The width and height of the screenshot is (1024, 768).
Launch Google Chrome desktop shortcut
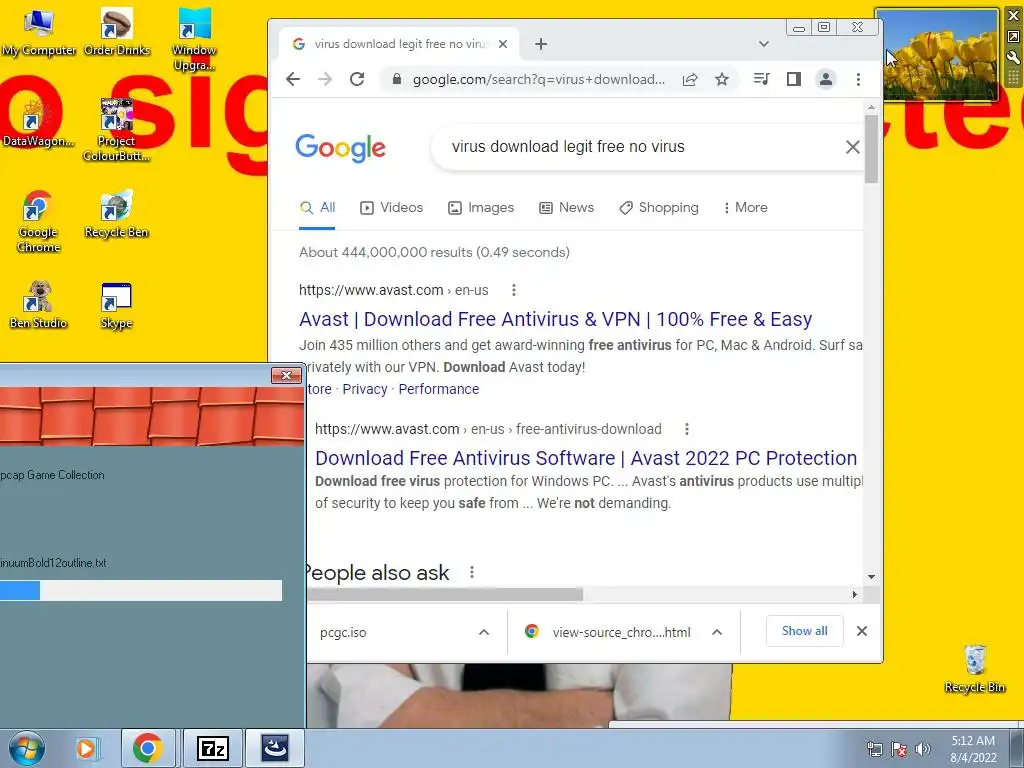click(38, 221)
